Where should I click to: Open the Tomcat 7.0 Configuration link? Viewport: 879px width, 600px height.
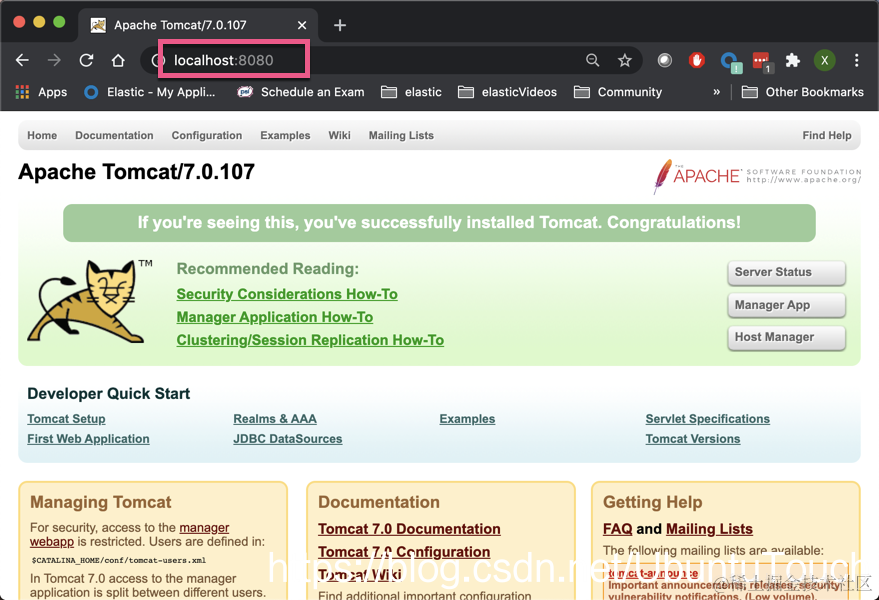(x=404, y=552)
